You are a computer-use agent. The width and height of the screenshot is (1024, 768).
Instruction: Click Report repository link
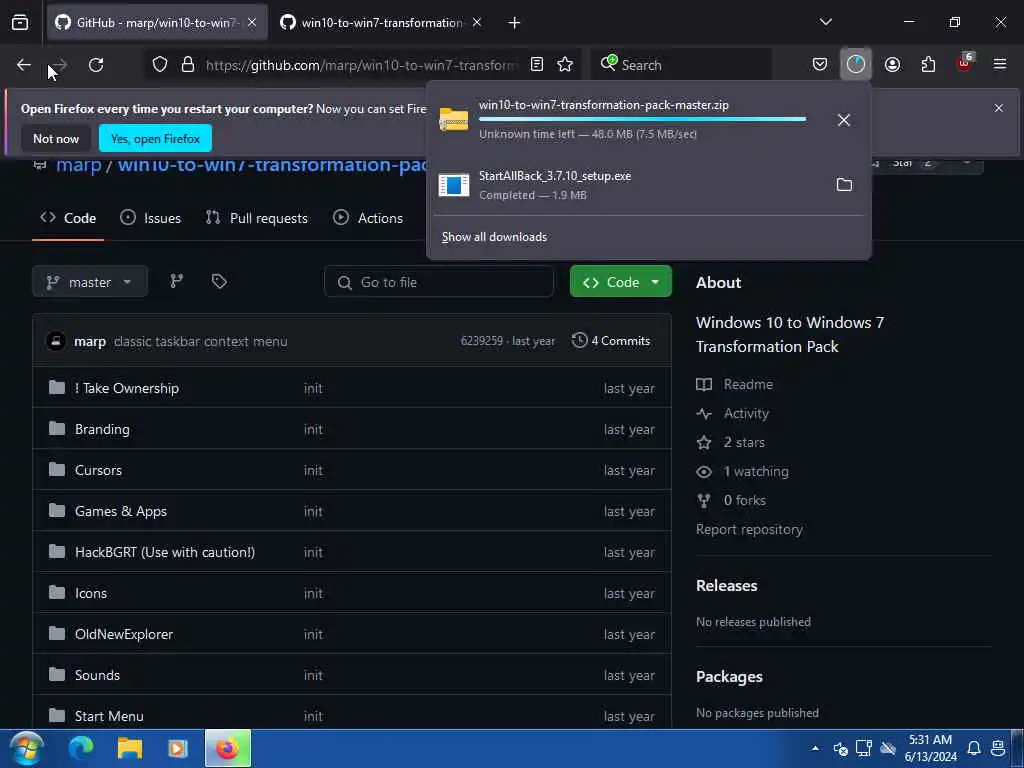coord(749,530)
